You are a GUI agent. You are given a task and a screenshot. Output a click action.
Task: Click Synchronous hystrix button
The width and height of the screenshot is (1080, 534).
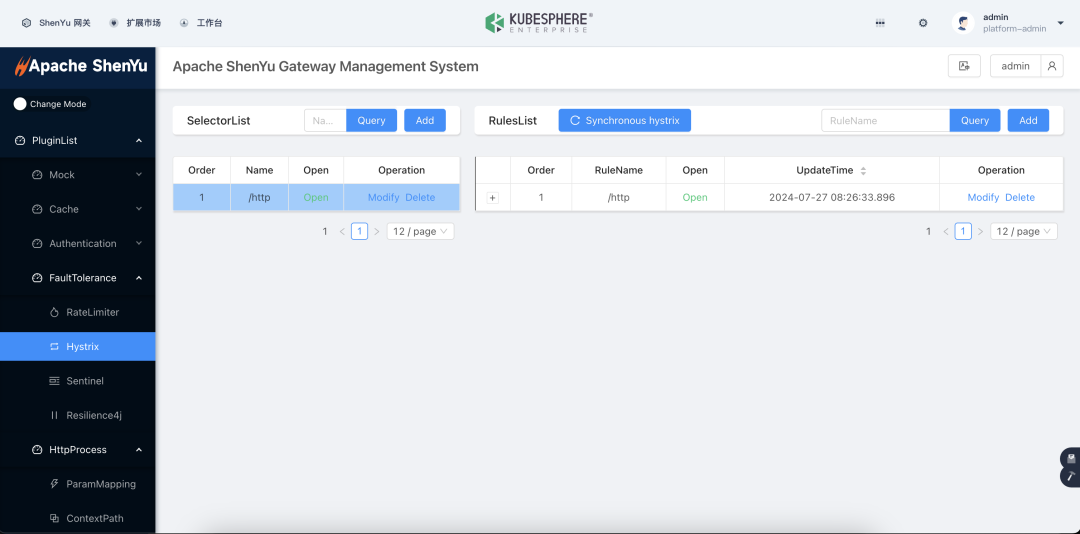point(625,121)
